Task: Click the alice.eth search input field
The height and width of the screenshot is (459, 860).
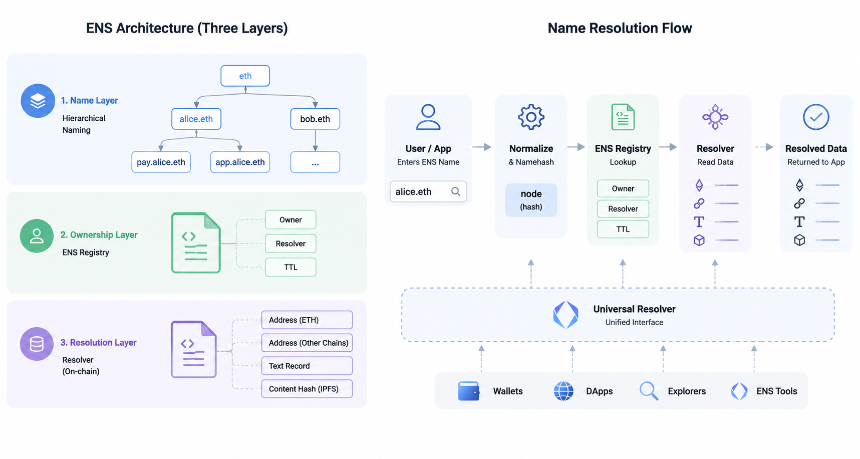Action: [428, 191]
